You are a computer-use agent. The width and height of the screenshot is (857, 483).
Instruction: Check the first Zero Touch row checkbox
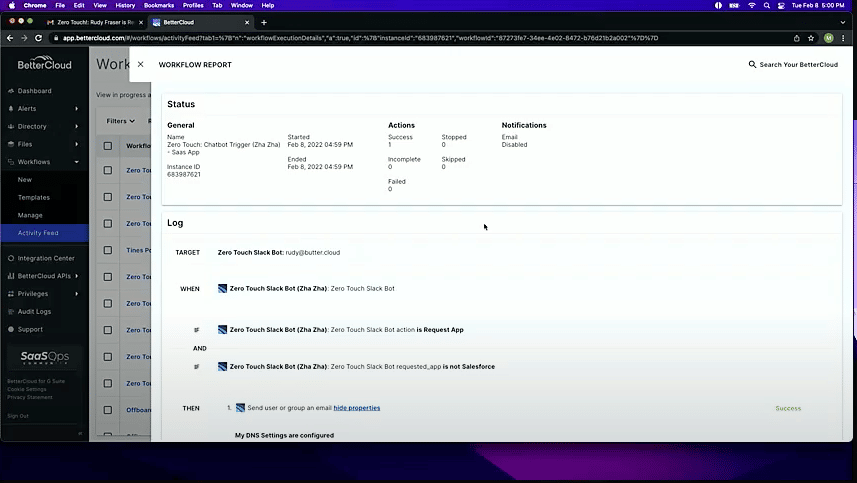108,170
